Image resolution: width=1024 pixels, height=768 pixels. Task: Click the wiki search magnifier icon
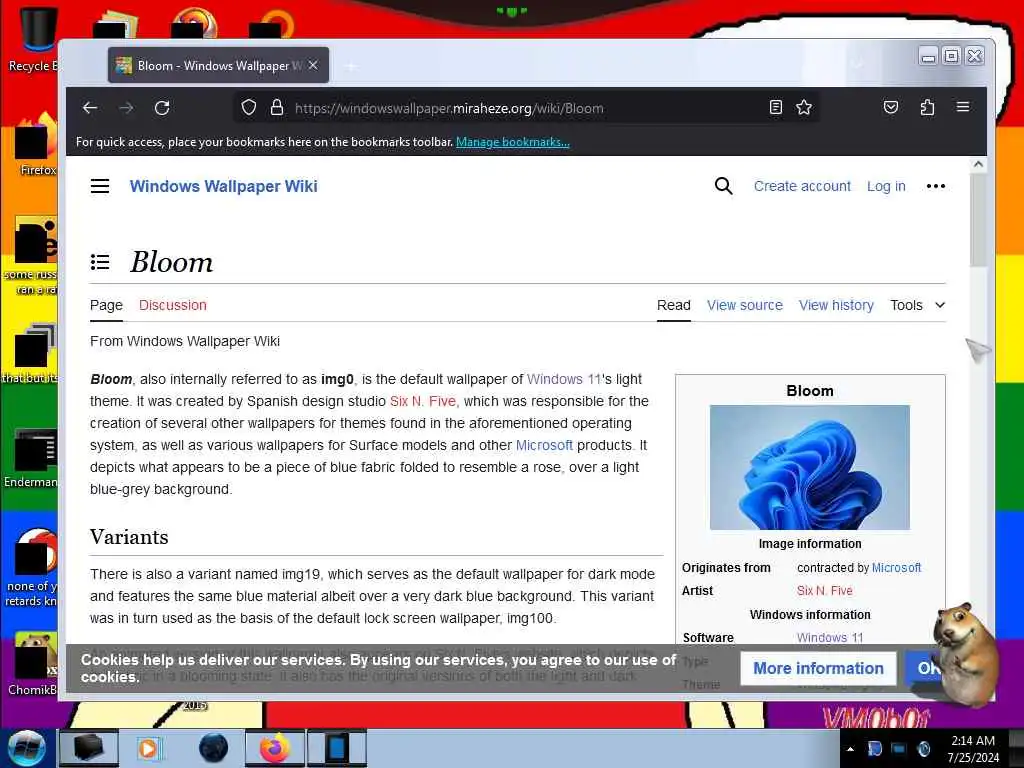[723, 186]
